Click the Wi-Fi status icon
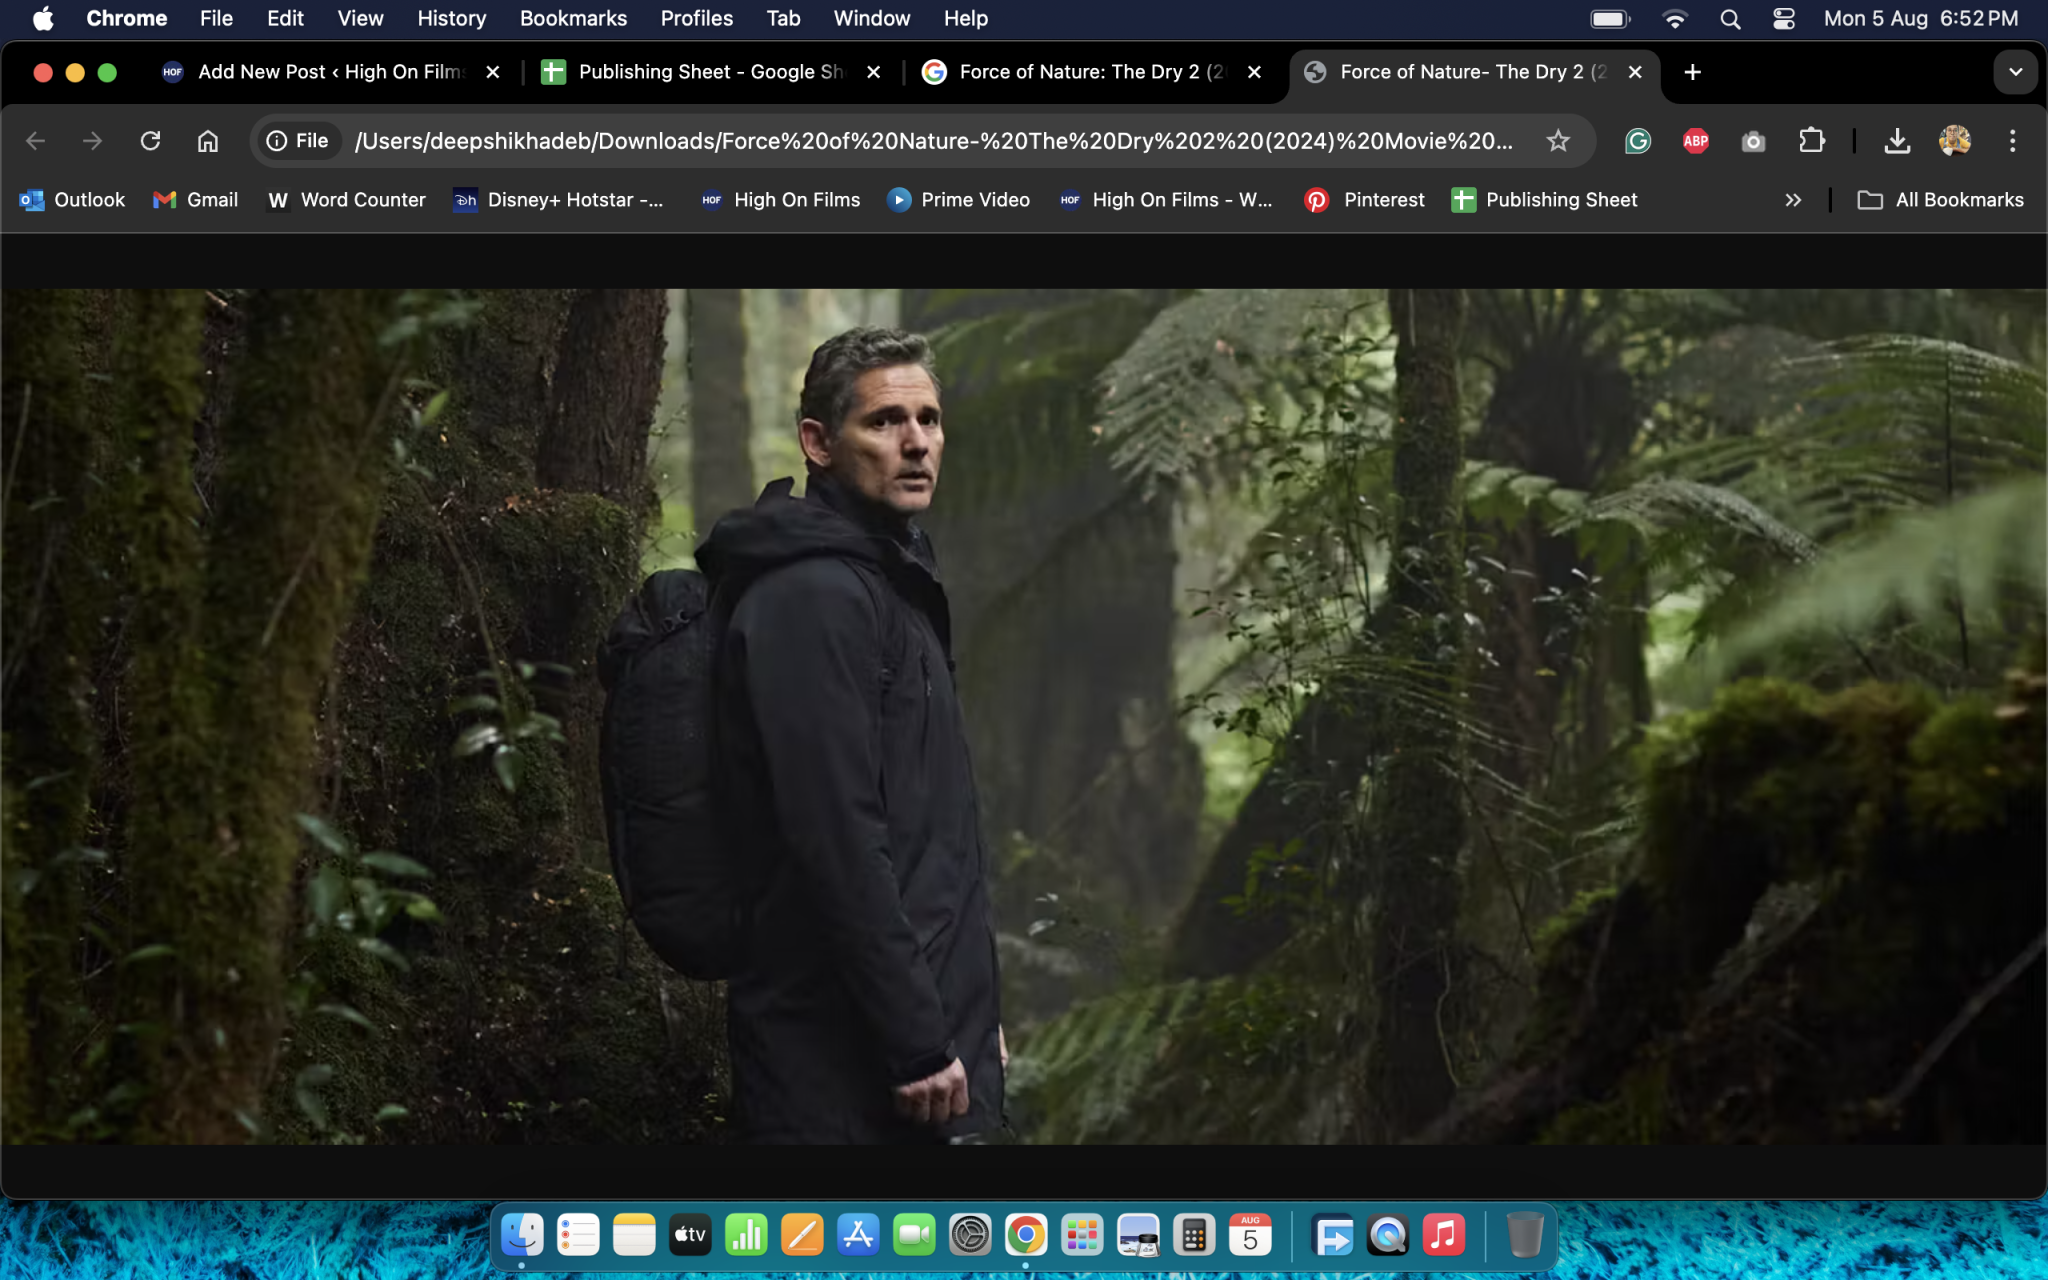Screen dimensions: 2048x1280 [x=1674, y=18]
